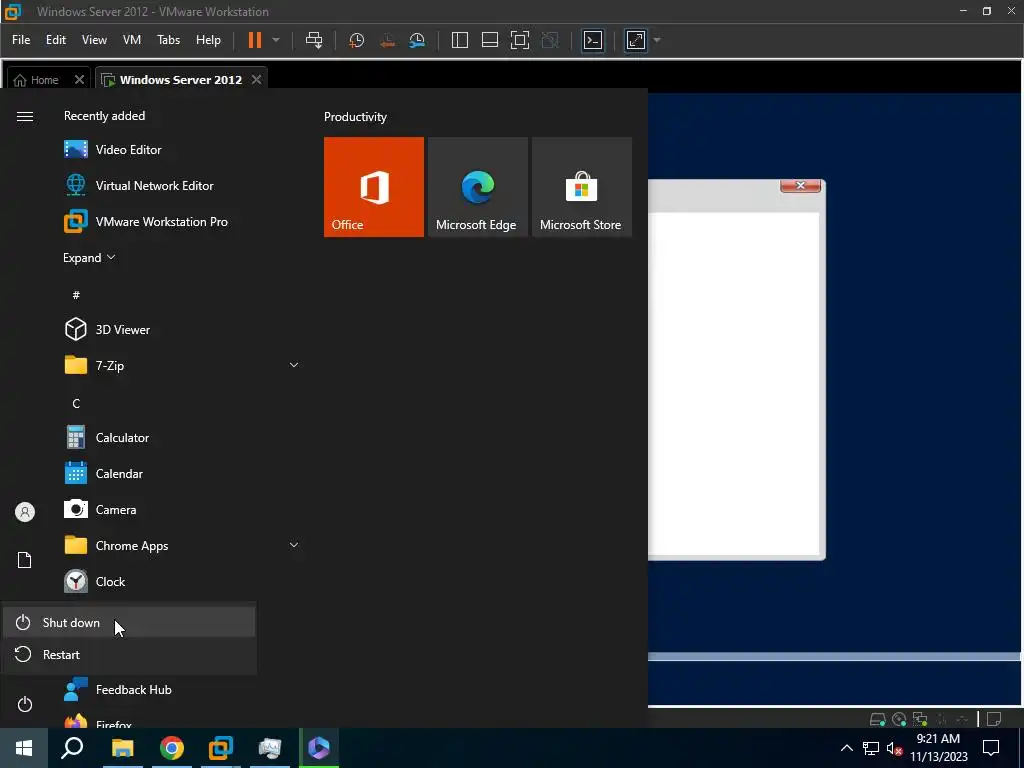Expand the Recently added list

click(x=89, y=257)
